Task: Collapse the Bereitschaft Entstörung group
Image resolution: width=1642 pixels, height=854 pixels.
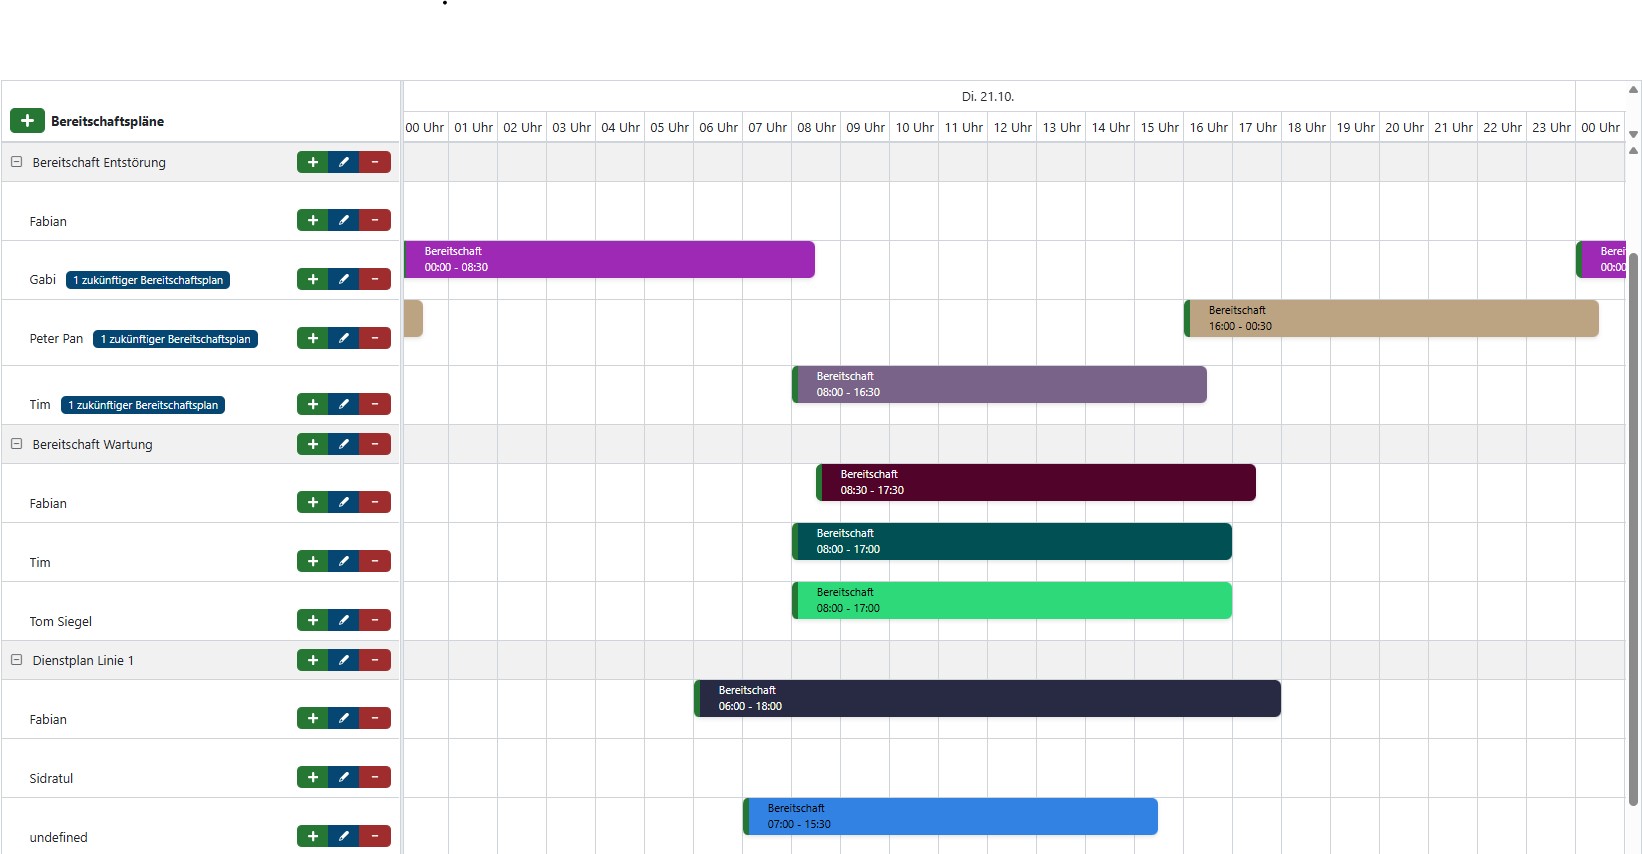Action: coord(16,162)
